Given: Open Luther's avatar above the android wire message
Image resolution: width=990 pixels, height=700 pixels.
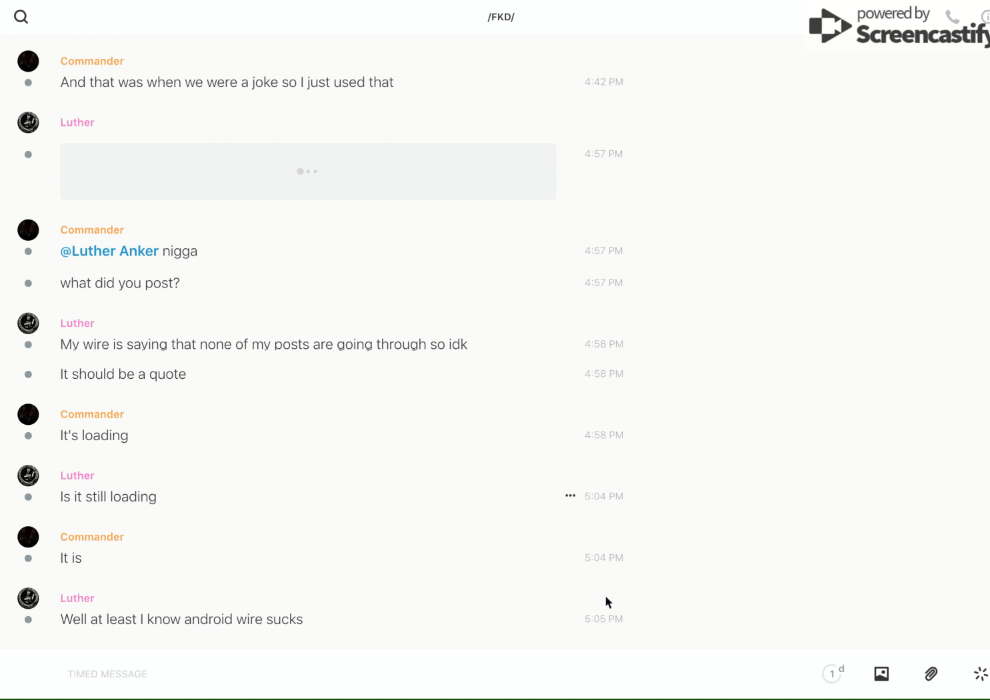Looking at the screenshot, I should 28,598.
